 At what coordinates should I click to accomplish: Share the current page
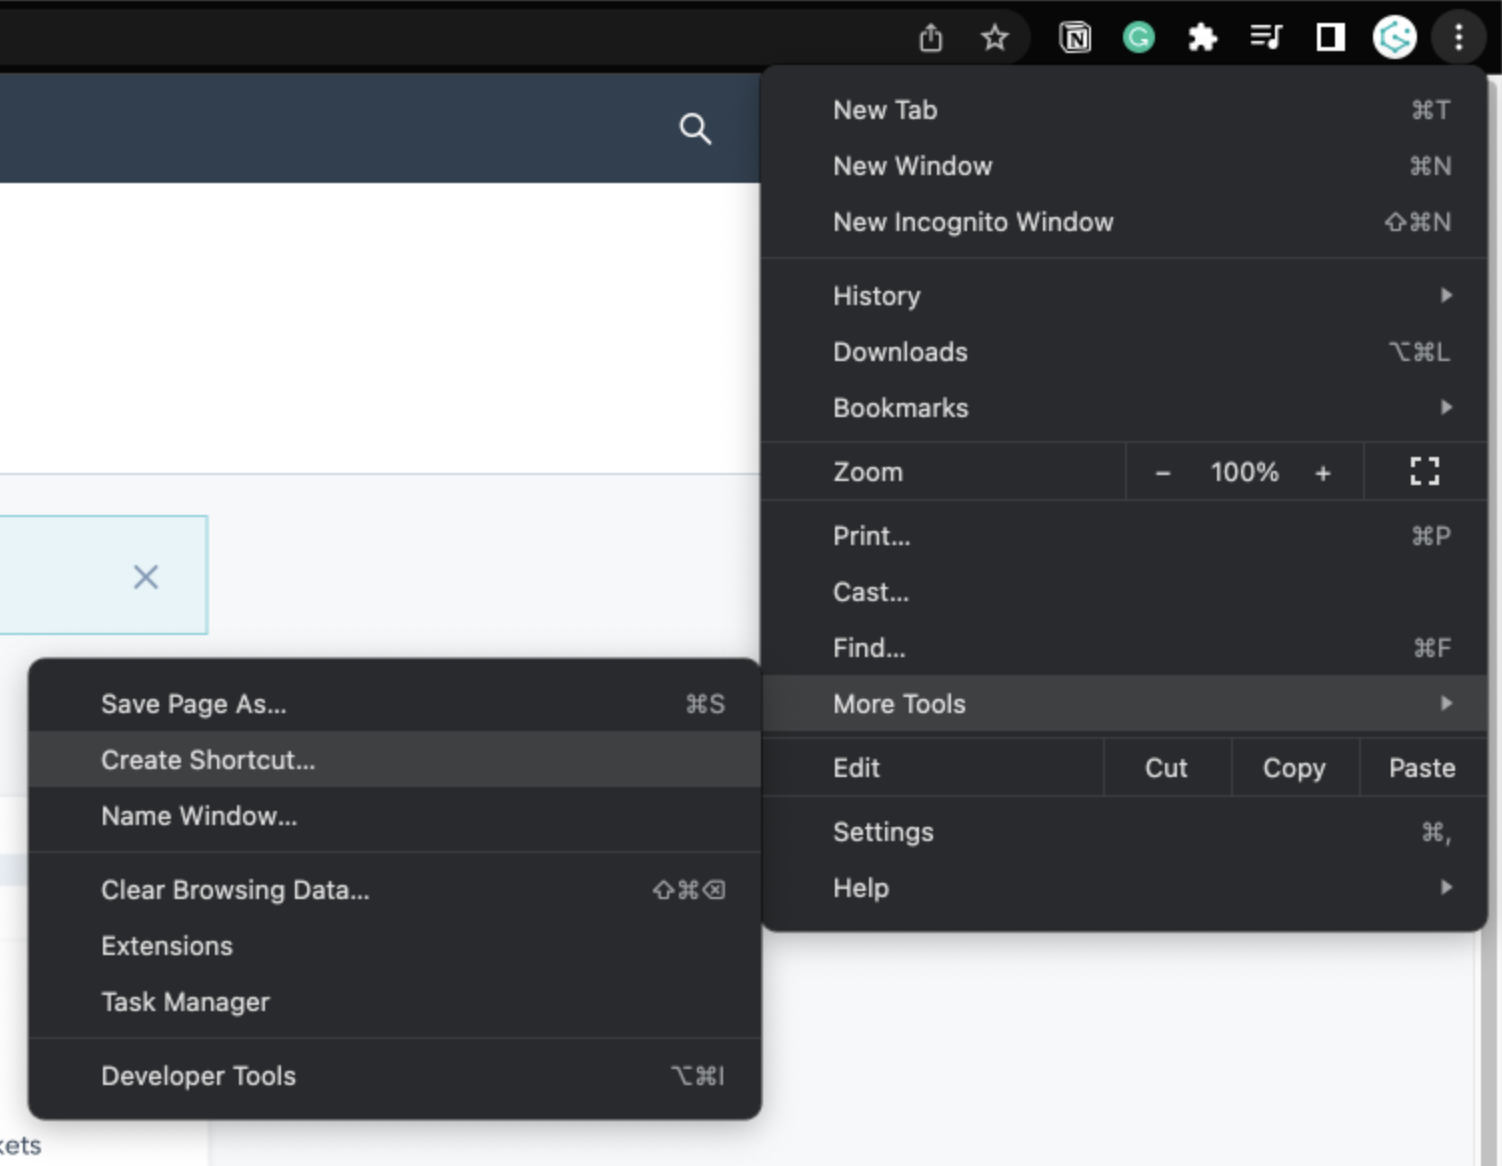pyautogui.click(x=933, y=38)
